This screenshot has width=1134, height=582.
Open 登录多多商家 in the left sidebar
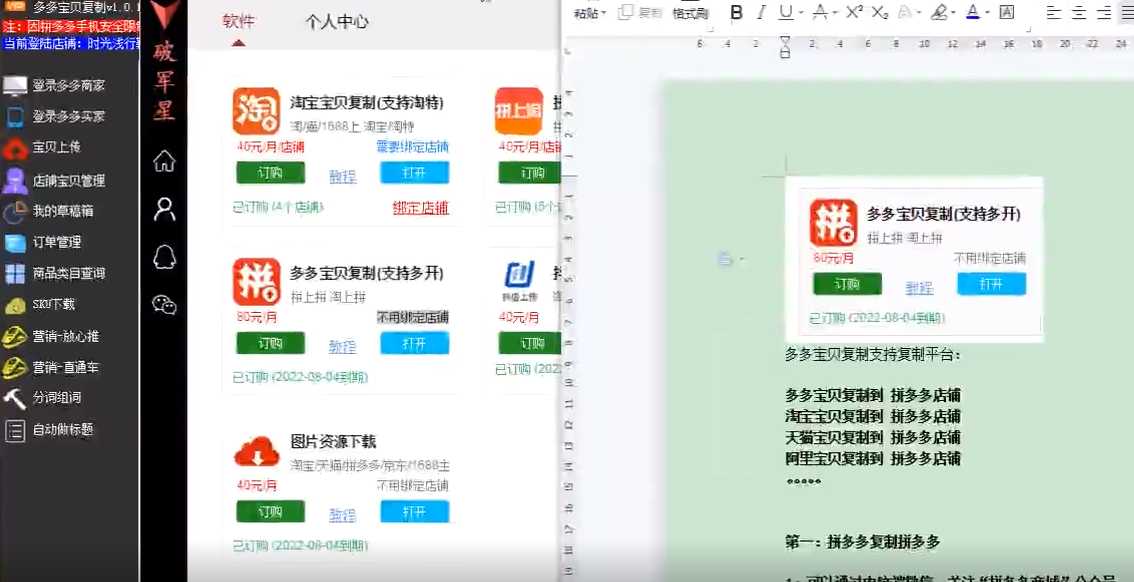click(x=55, y=85)
